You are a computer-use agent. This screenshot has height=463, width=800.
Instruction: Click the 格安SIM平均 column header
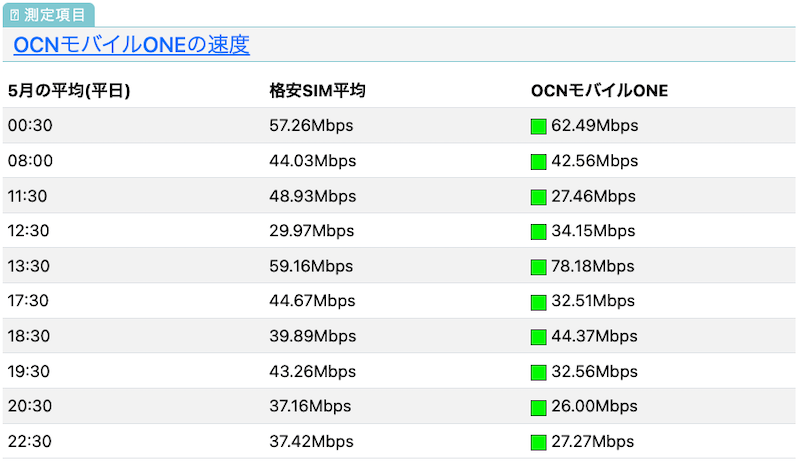tap(317, 90)
